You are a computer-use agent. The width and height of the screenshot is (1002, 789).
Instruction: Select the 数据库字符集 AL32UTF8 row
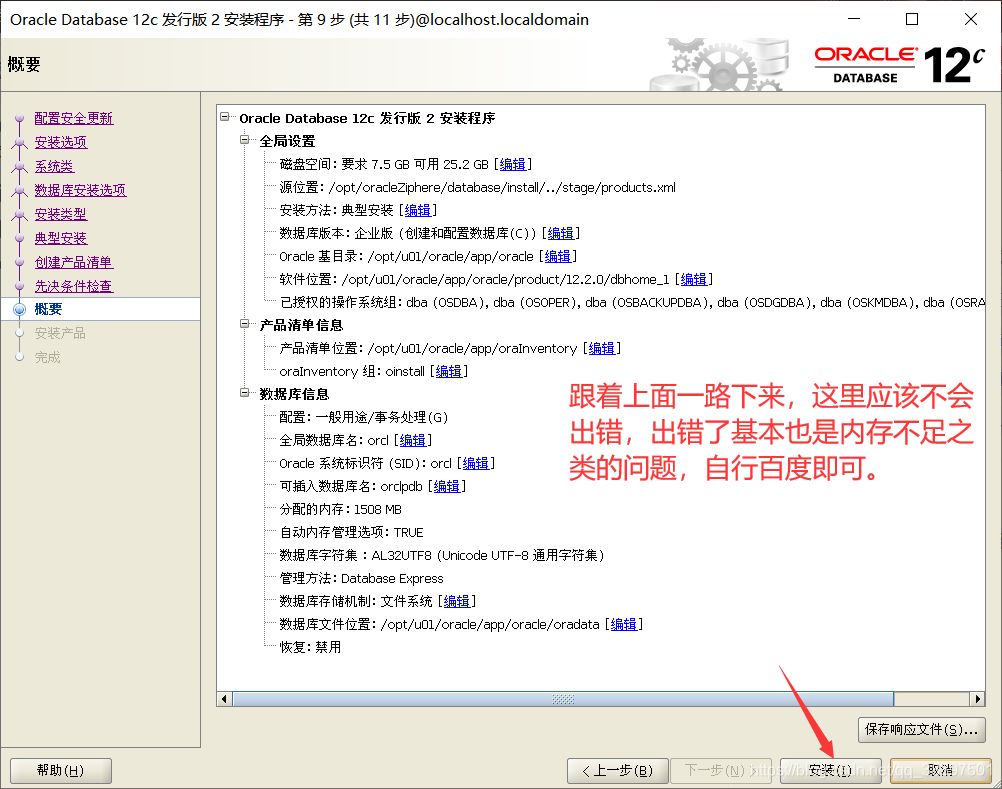tap(442, 556)
